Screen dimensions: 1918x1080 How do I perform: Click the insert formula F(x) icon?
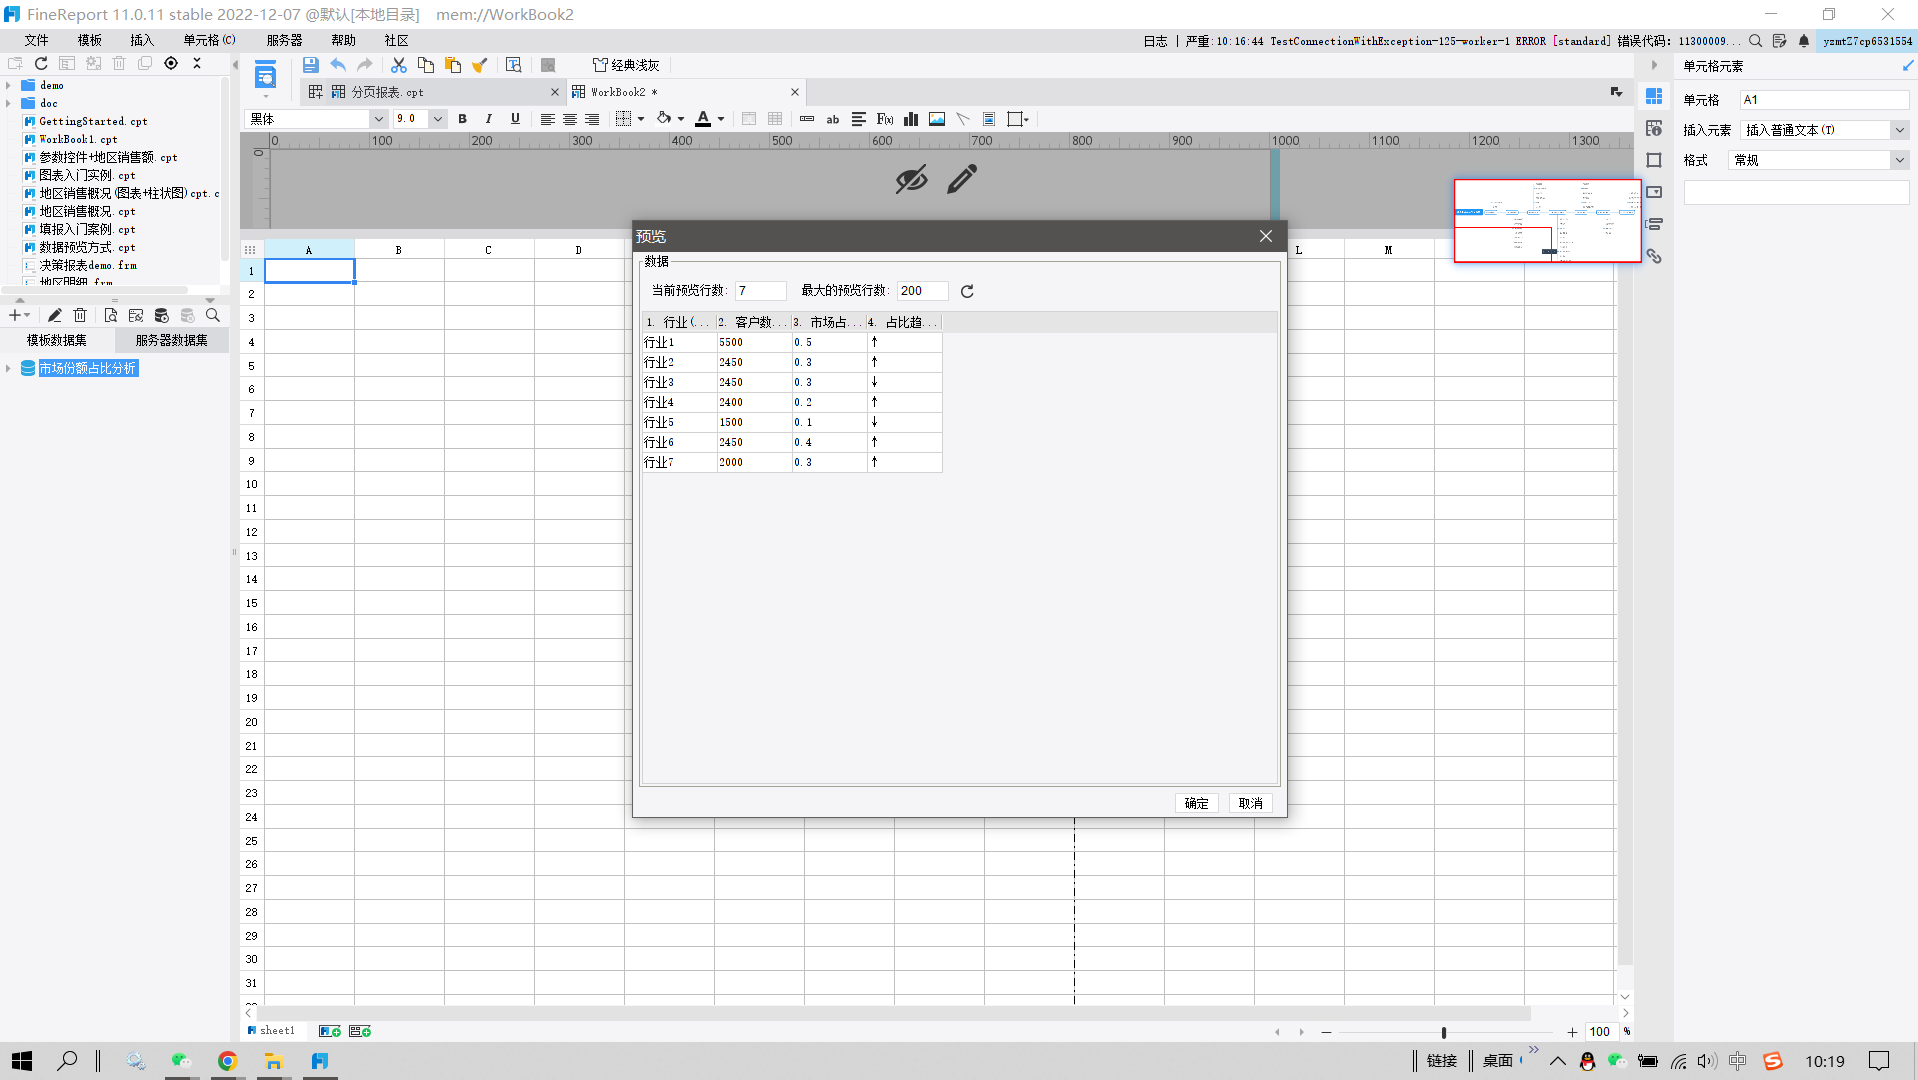pos(885,119)
